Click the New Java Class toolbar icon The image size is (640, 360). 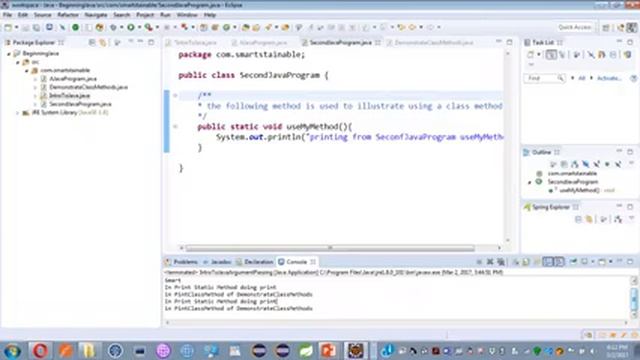tap(226, 27)
